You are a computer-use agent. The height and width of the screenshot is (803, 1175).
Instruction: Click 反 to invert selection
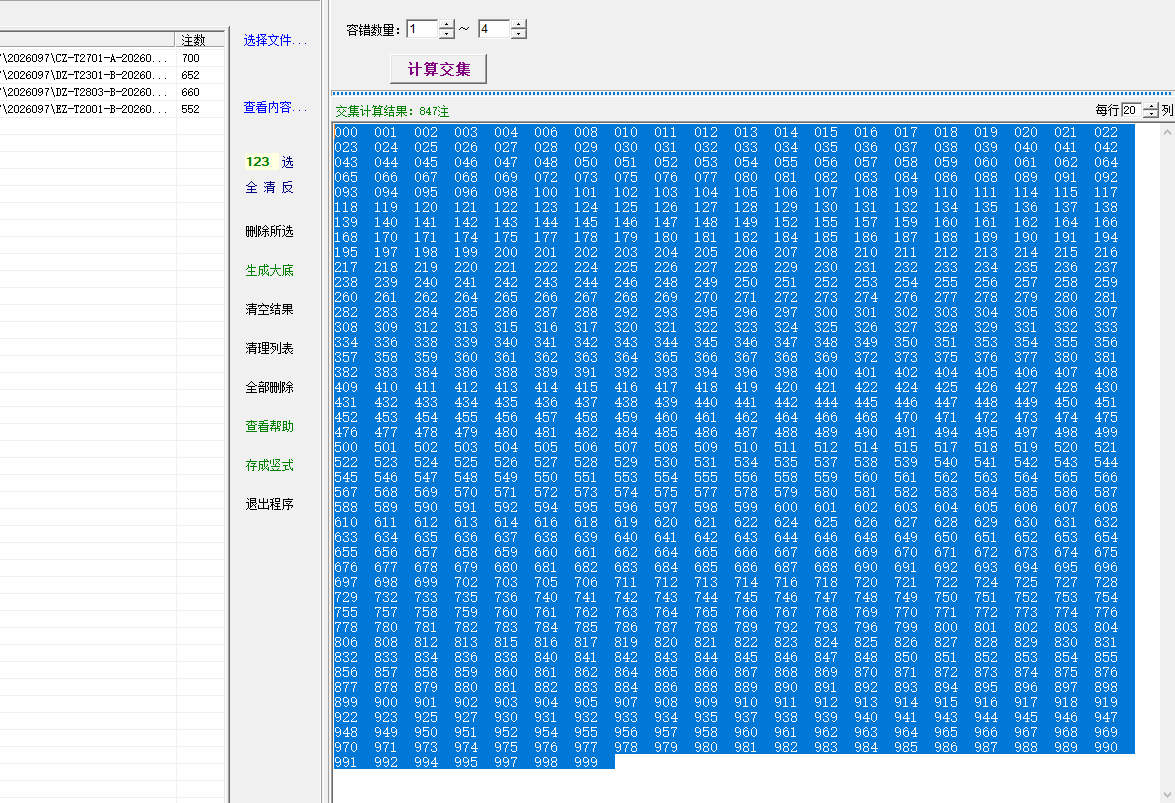point(287,187)
